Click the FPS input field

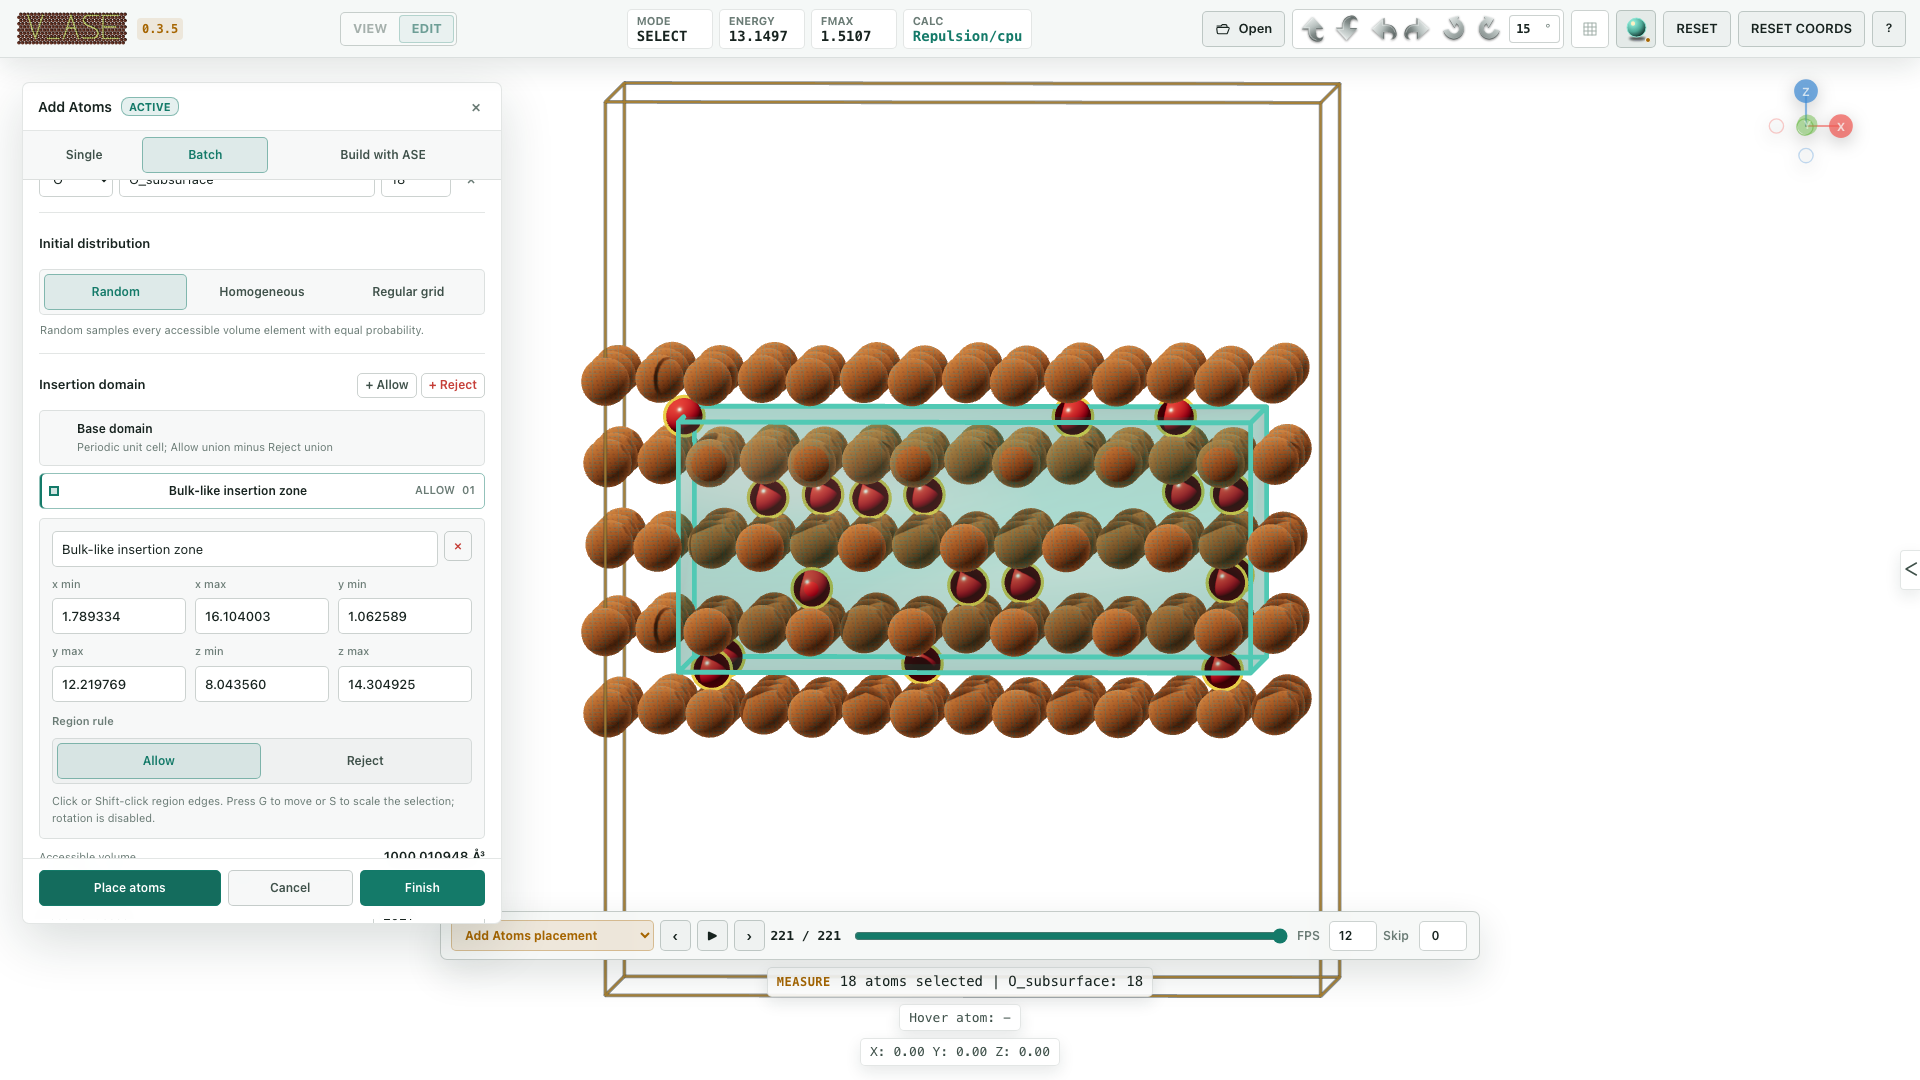click(1352, 936)
